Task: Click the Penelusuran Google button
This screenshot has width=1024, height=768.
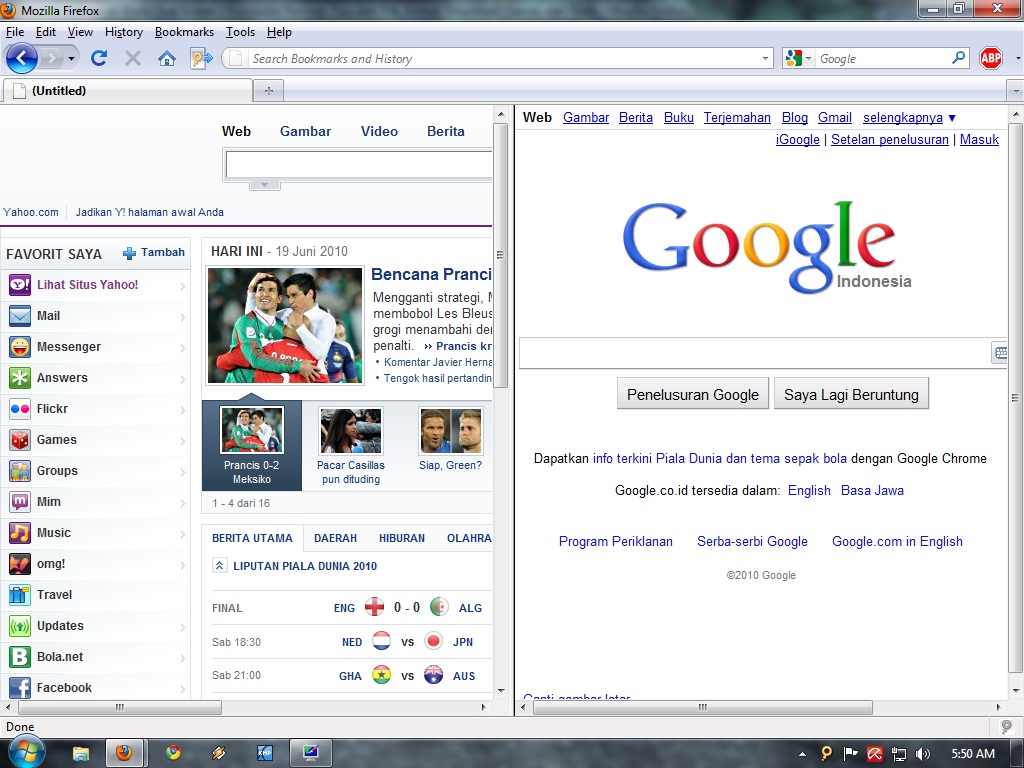Action: point(693,394)
